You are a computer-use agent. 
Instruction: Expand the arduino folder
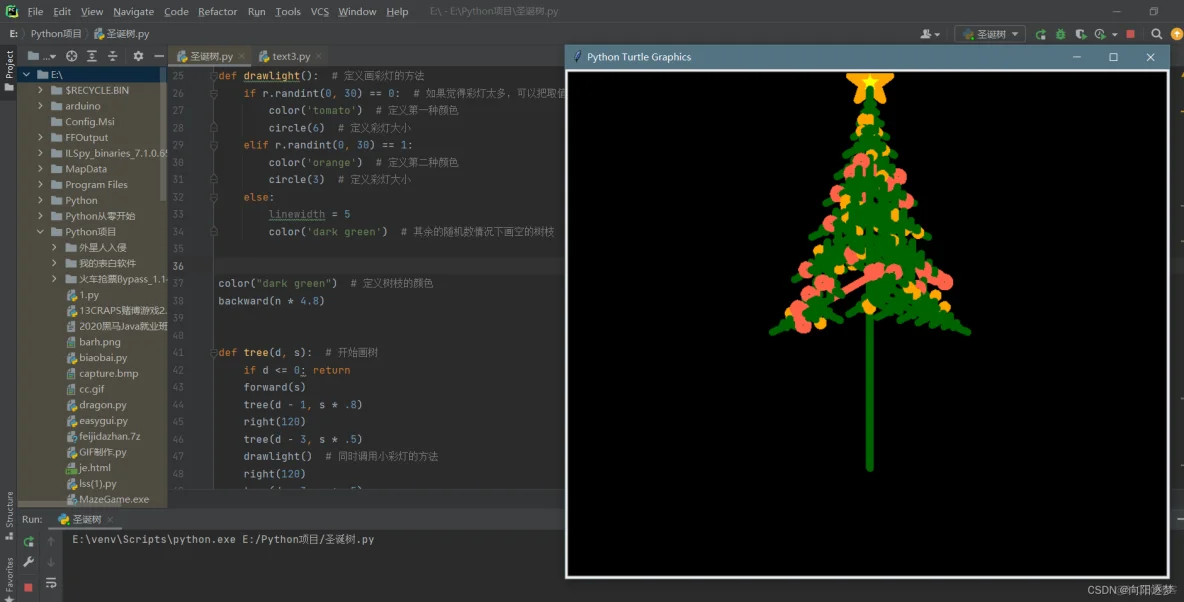coord(41,106)
